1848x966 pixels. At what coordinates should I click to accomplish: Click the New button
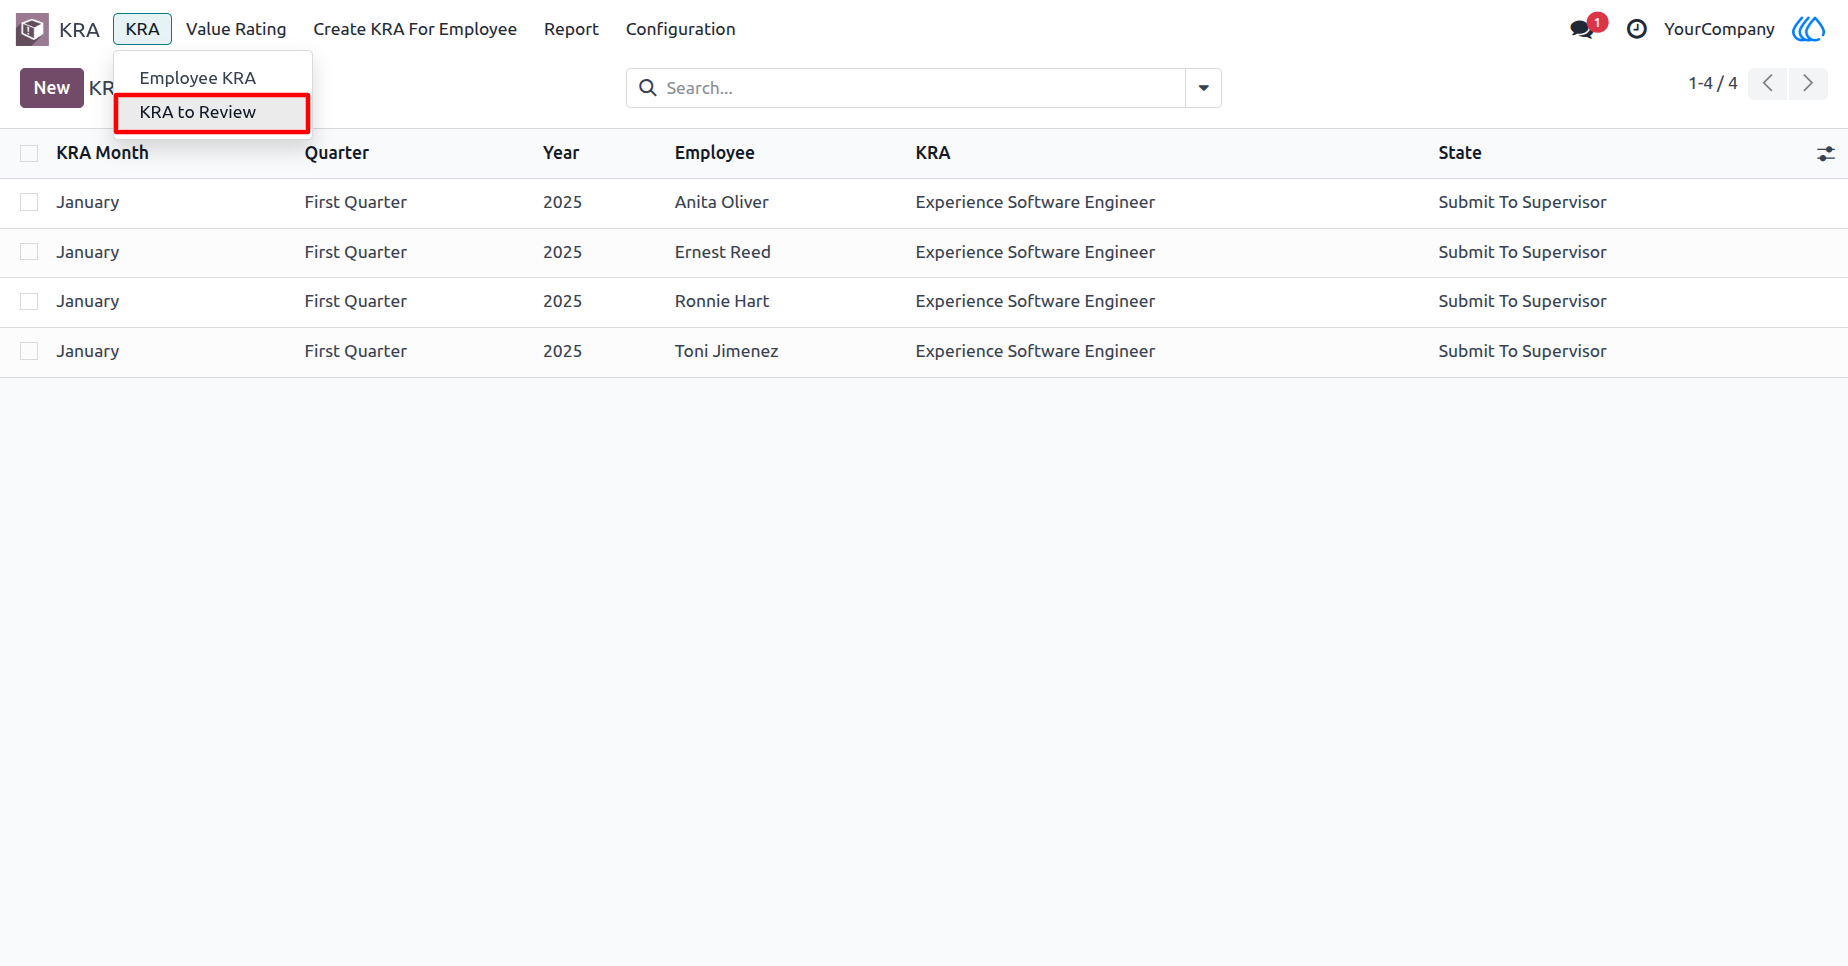click(52, 88)
